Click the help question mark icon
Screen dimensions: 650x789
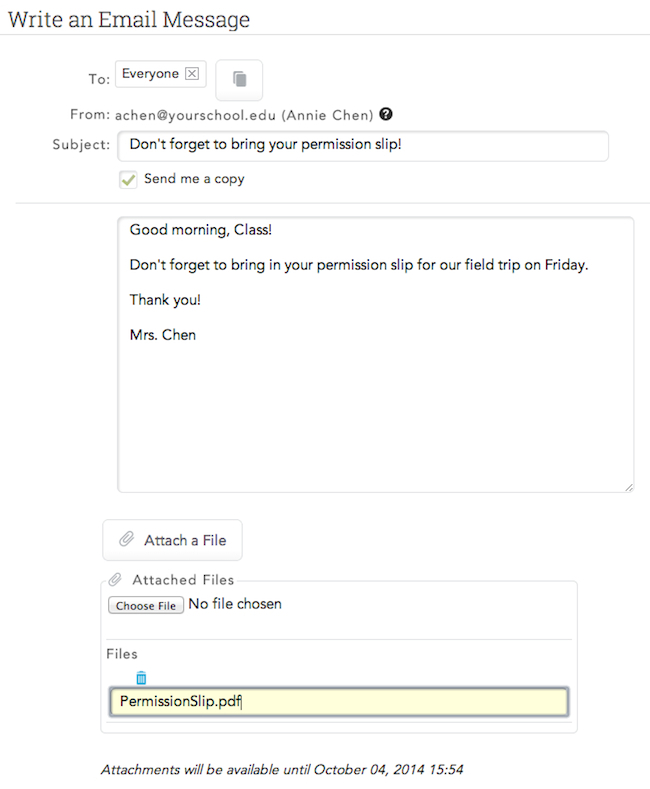pyautogui.click(x=385, y=114)
